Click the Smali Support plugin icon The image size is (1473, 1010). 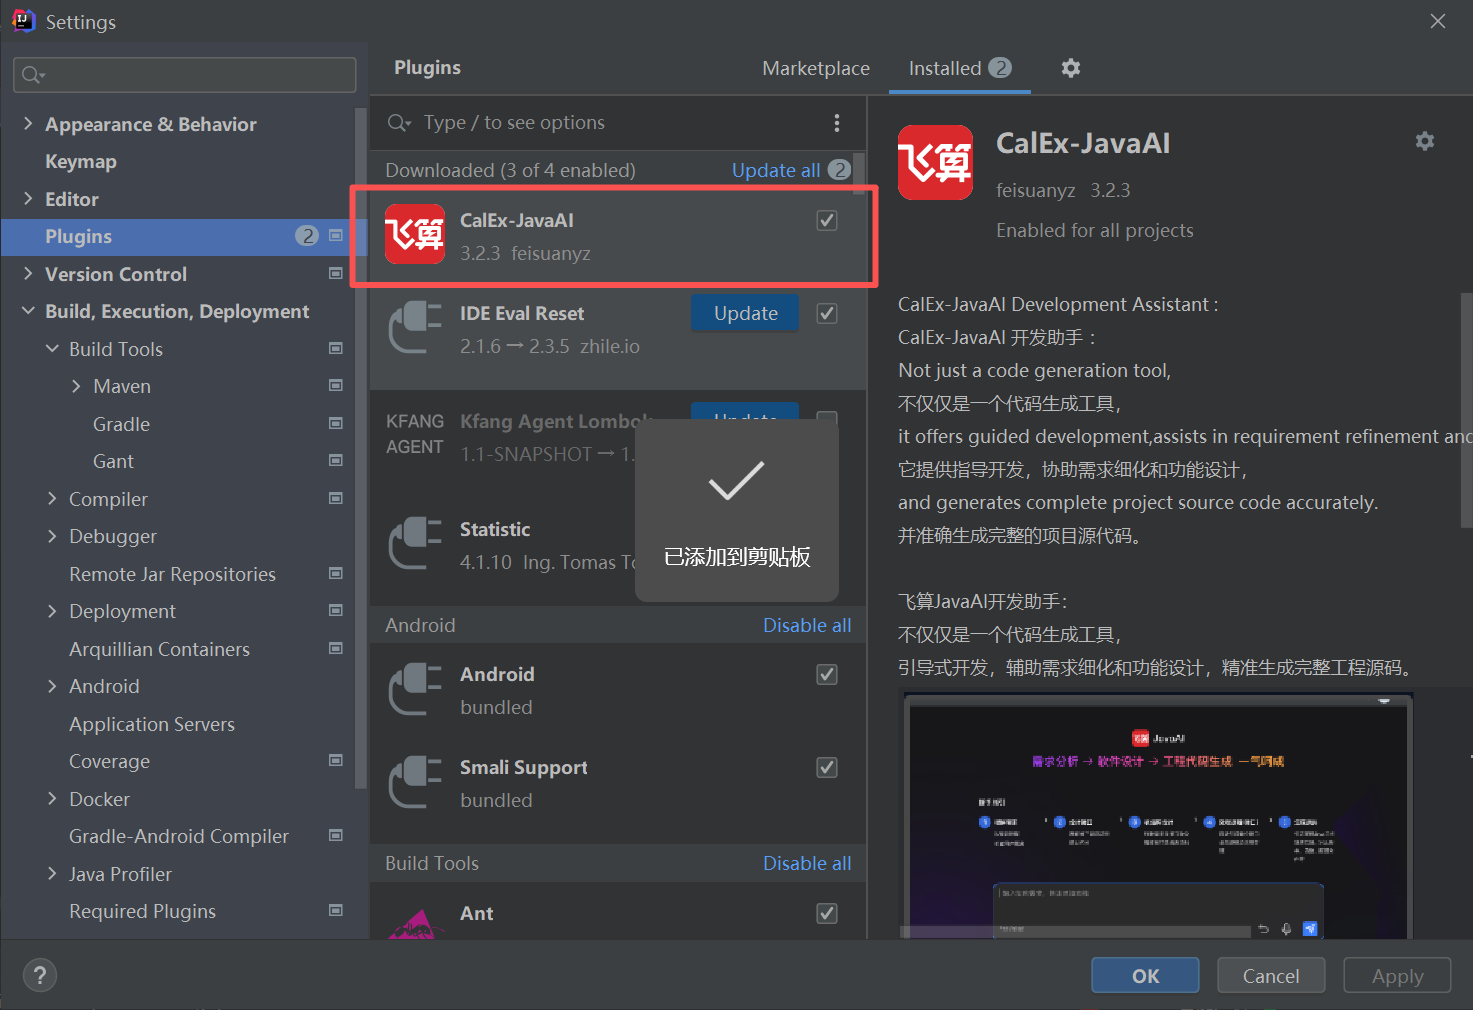point(415,782)
